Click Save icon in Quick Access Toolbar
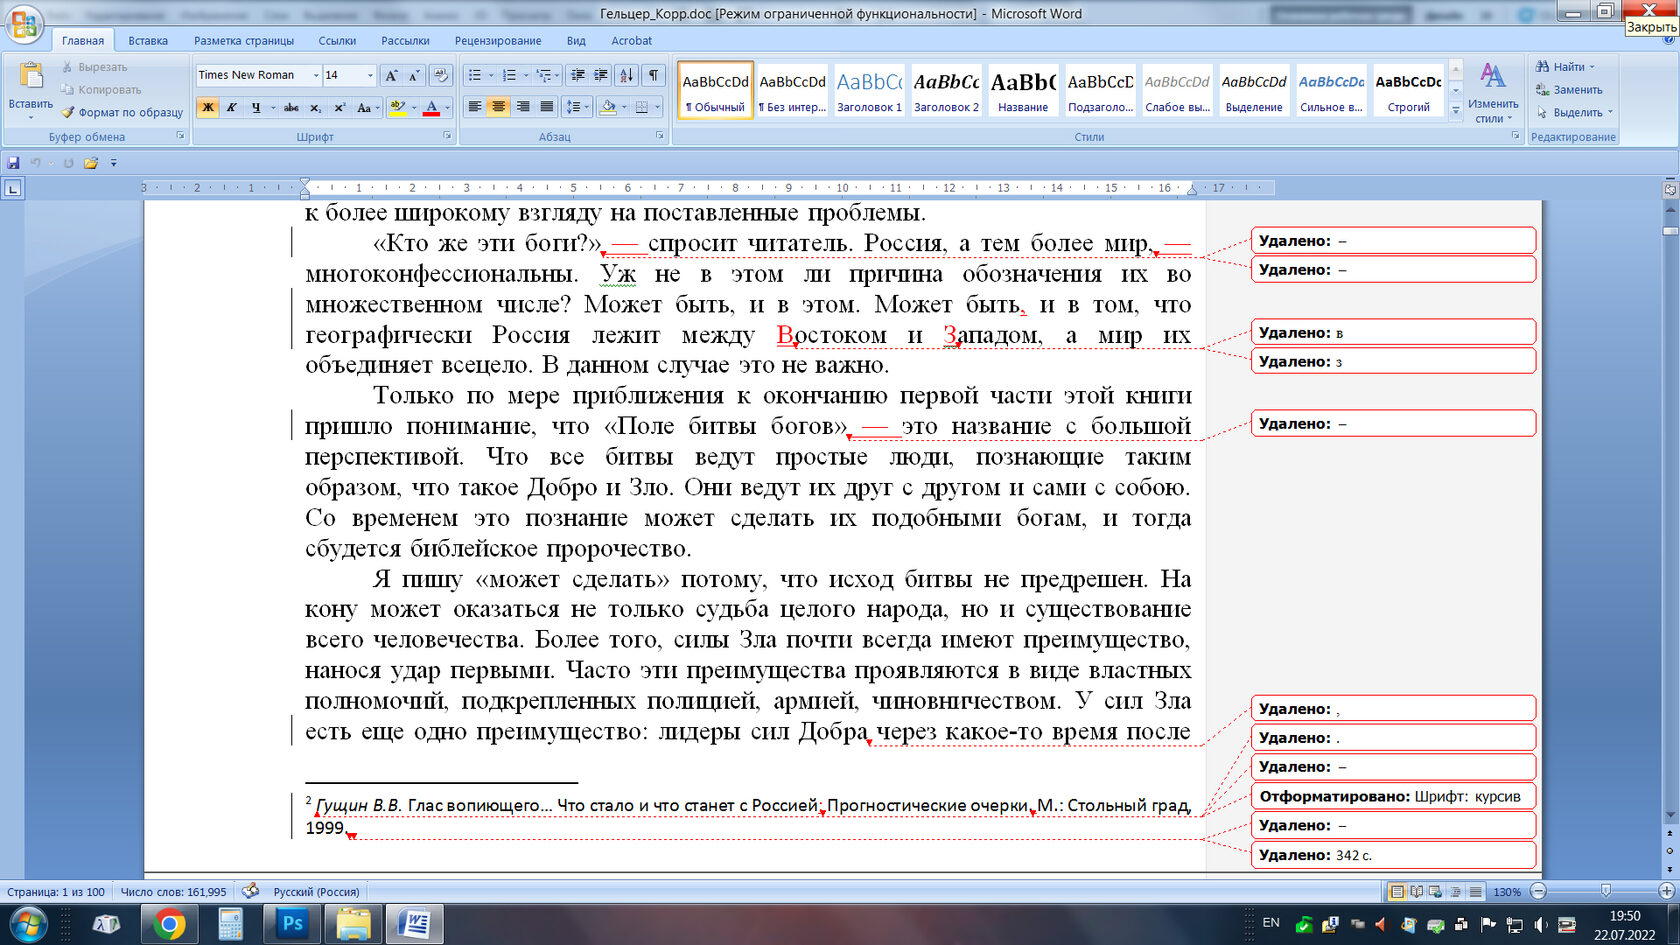 click(13, 162)
